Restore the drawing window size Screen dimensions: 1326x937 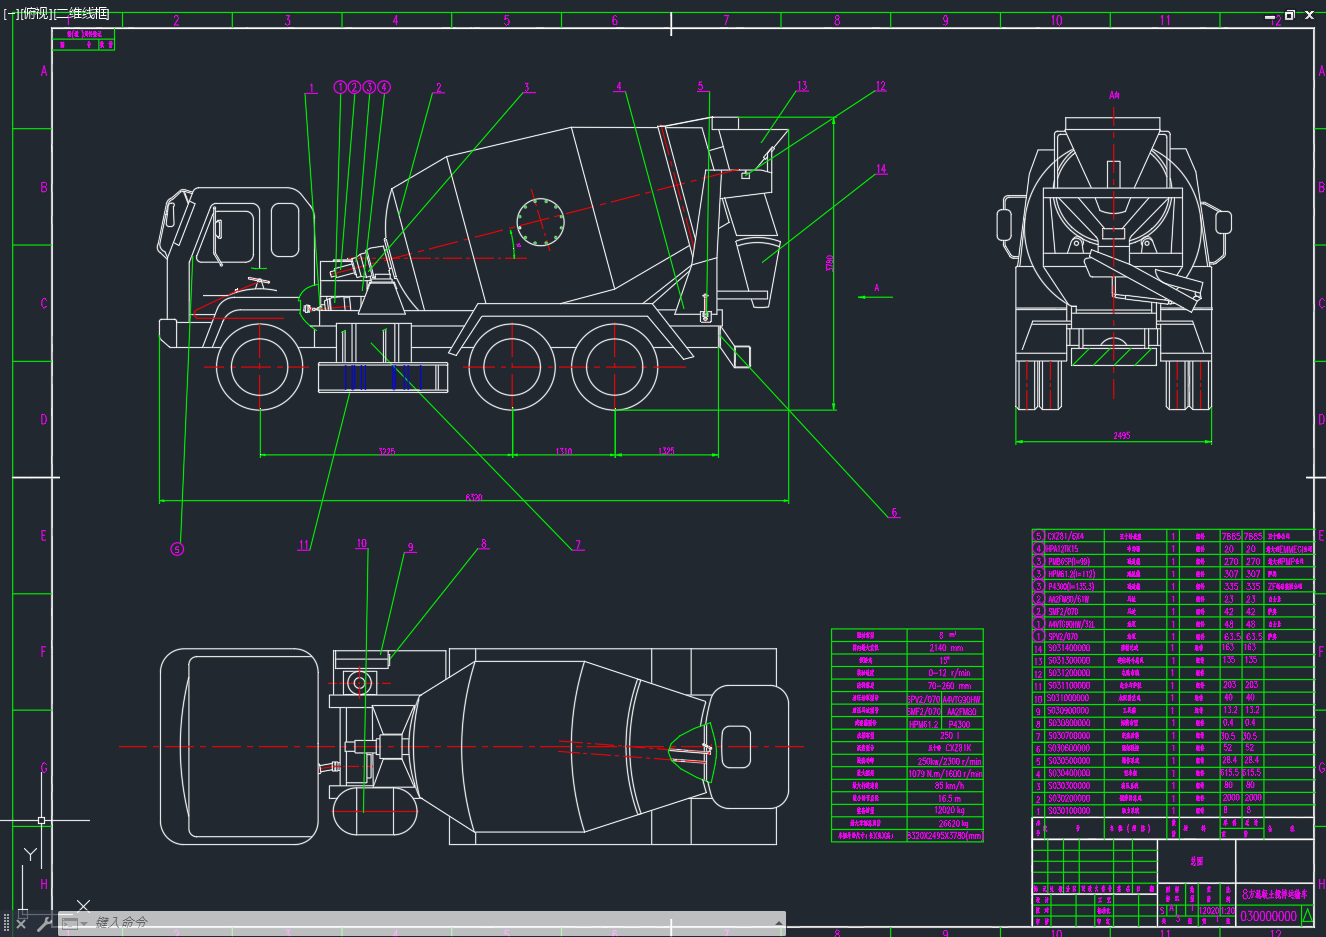click(1290, 15)
